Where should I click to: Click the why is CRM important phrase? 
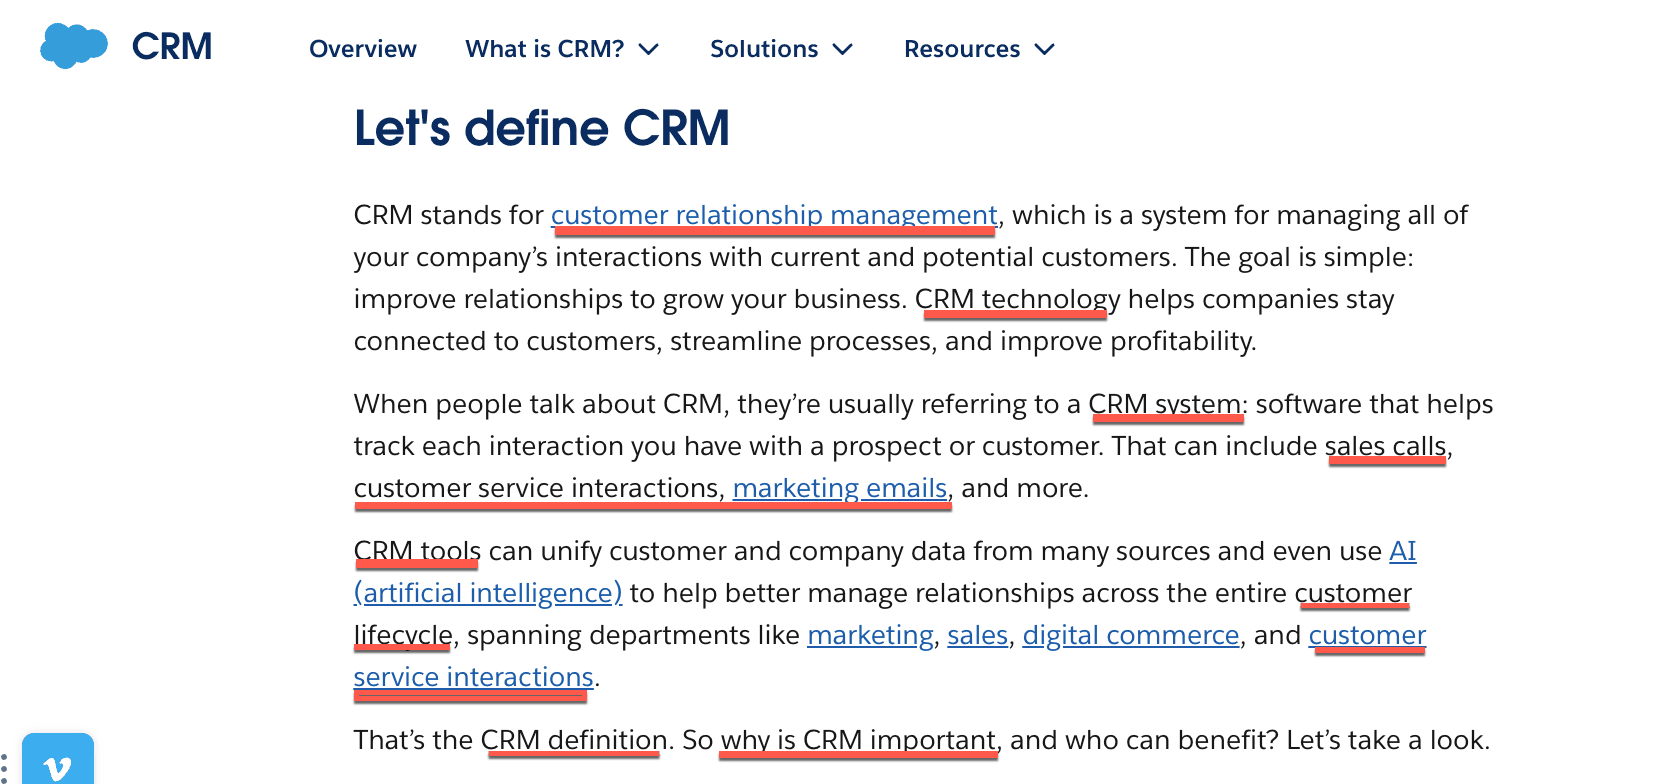pos(858,740)
